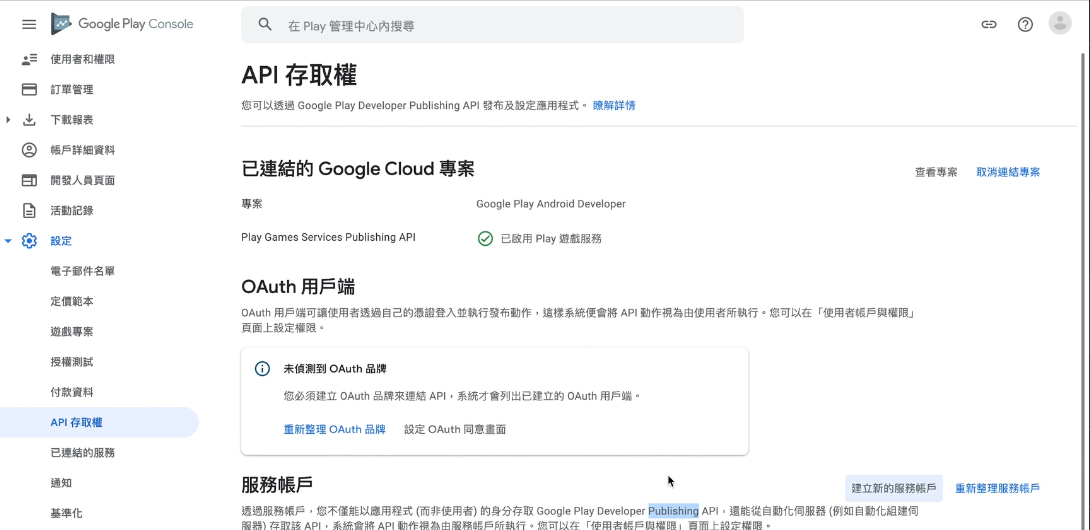
Task: Open 授權測試 settings item
Action: (72, 362)
